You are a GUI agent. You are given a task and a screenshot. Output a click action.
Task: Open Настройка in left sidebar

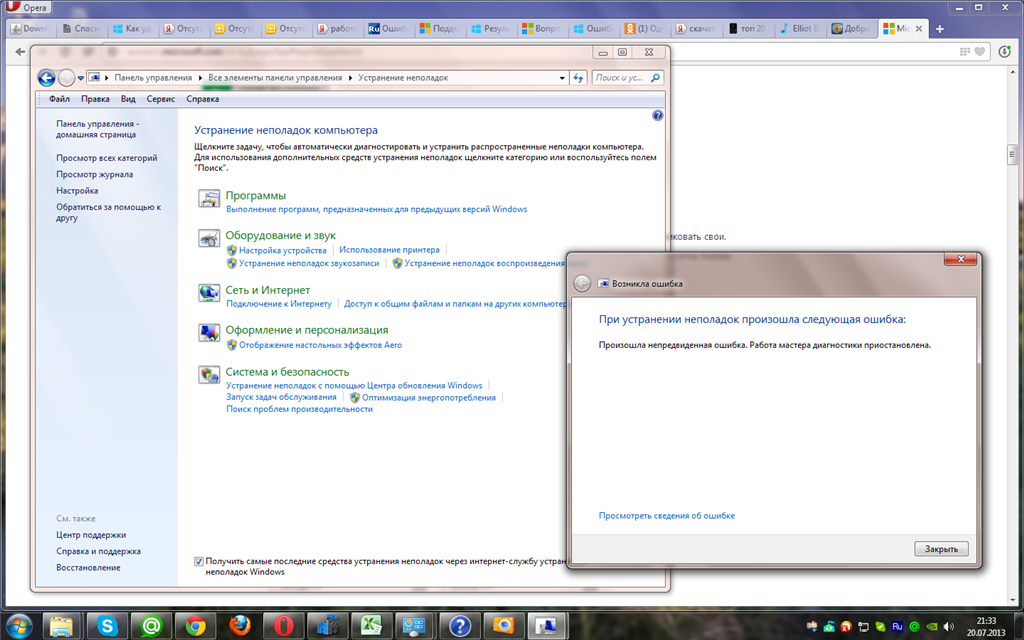coord(77,191)
